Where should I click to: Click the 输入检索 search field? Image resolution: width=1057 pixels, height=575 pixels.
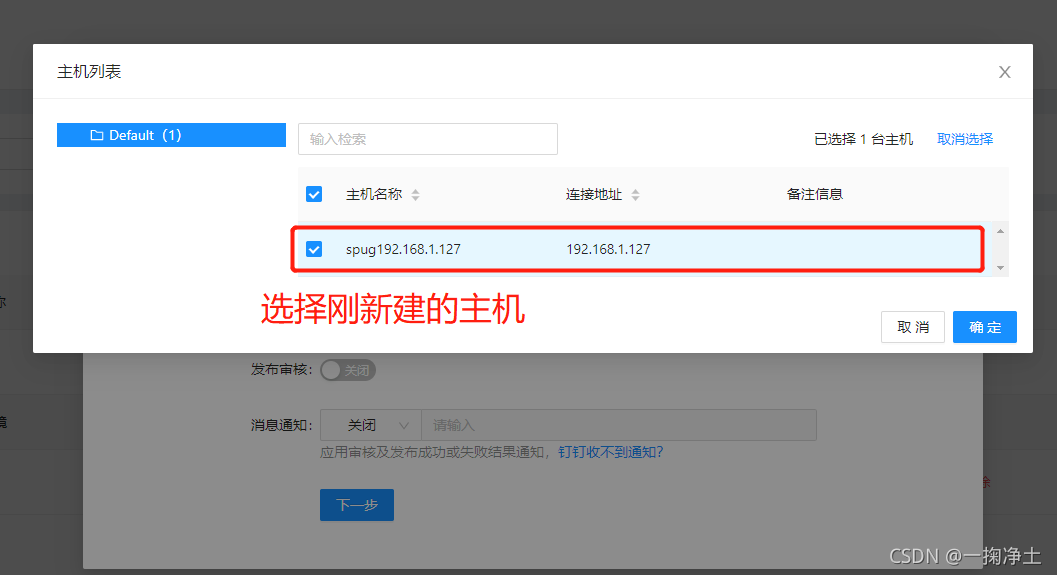pyautogui.click(x=428, y=139)
